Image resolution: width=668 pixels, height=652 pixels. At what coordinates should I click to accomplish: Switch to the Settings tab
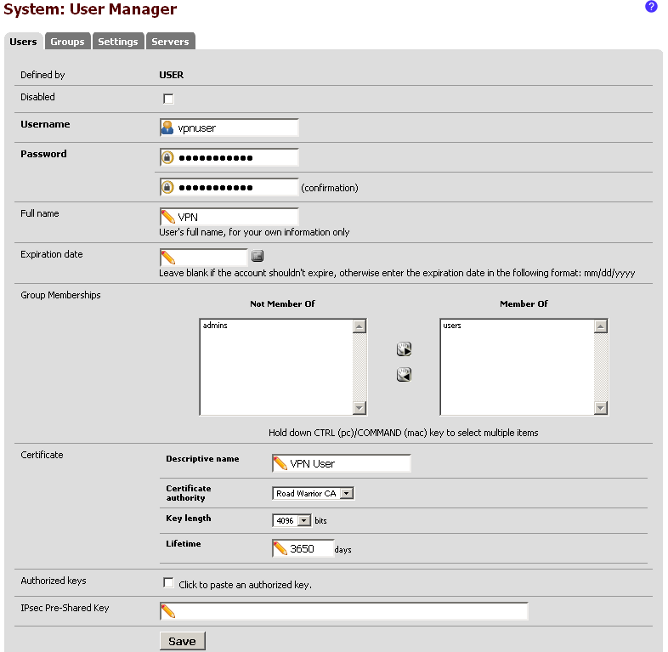tap(118, 41)
